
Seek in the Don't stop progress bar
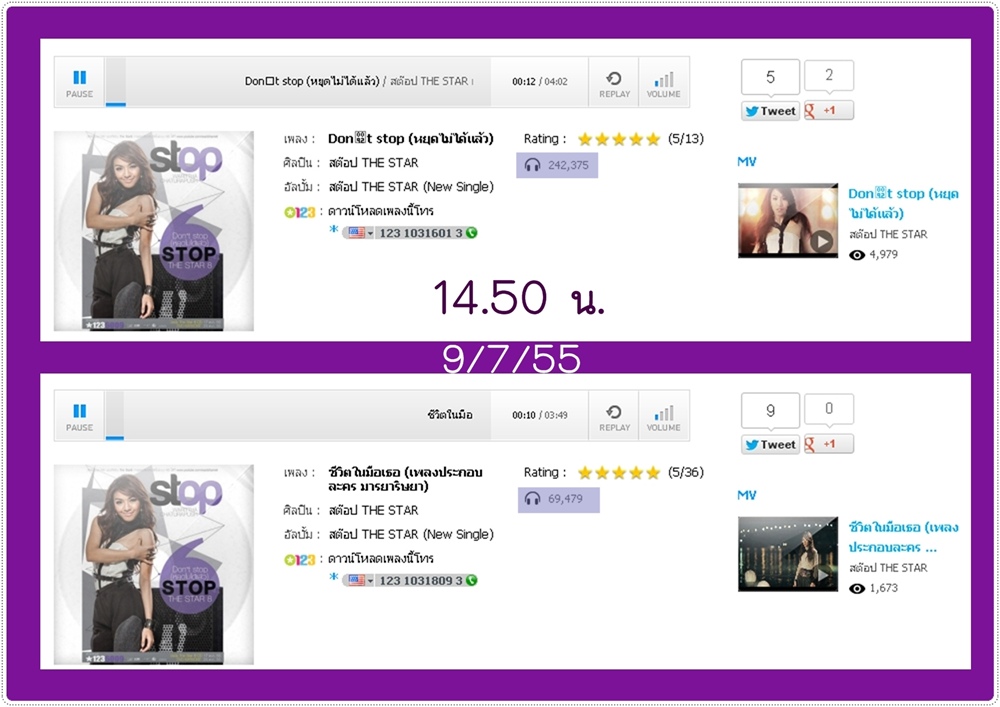[x=298, y=103]
